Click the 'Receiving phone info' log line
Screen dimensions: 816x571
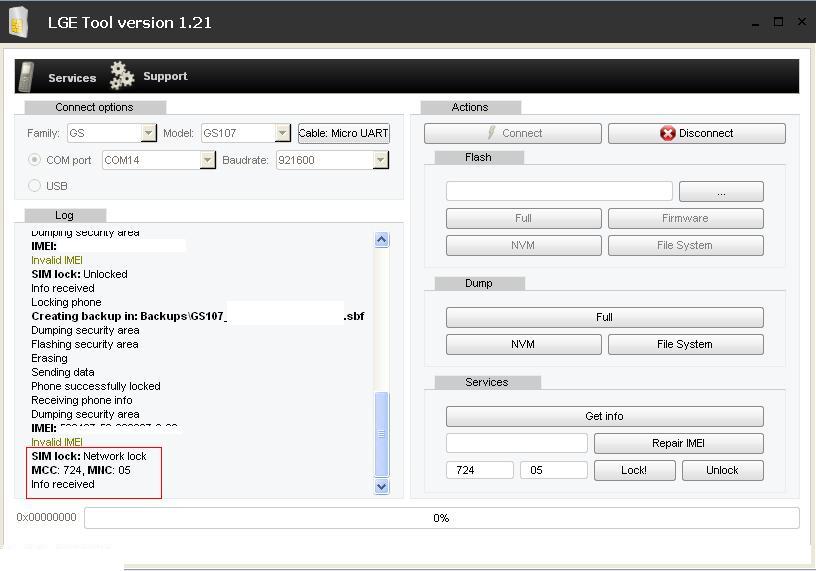(82, 400)
